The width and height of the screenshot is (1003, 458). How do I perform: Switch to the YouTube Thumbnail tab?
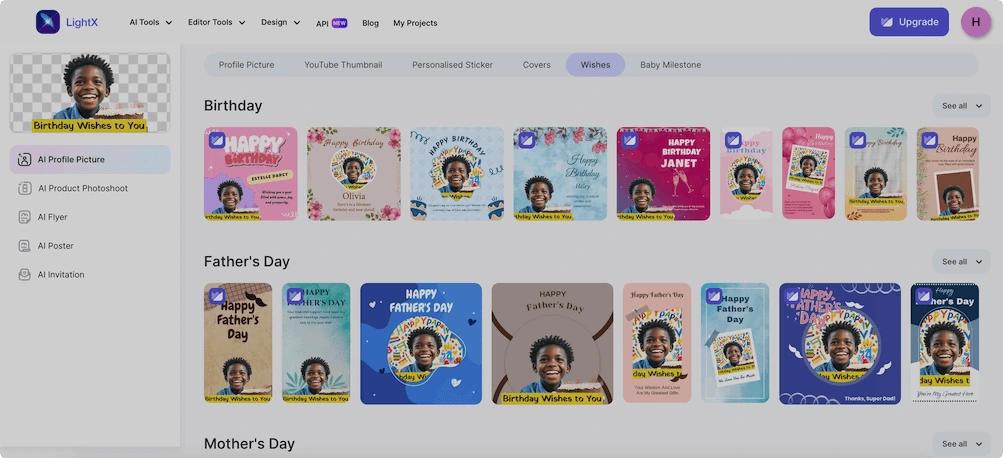[x=343, y=65]
